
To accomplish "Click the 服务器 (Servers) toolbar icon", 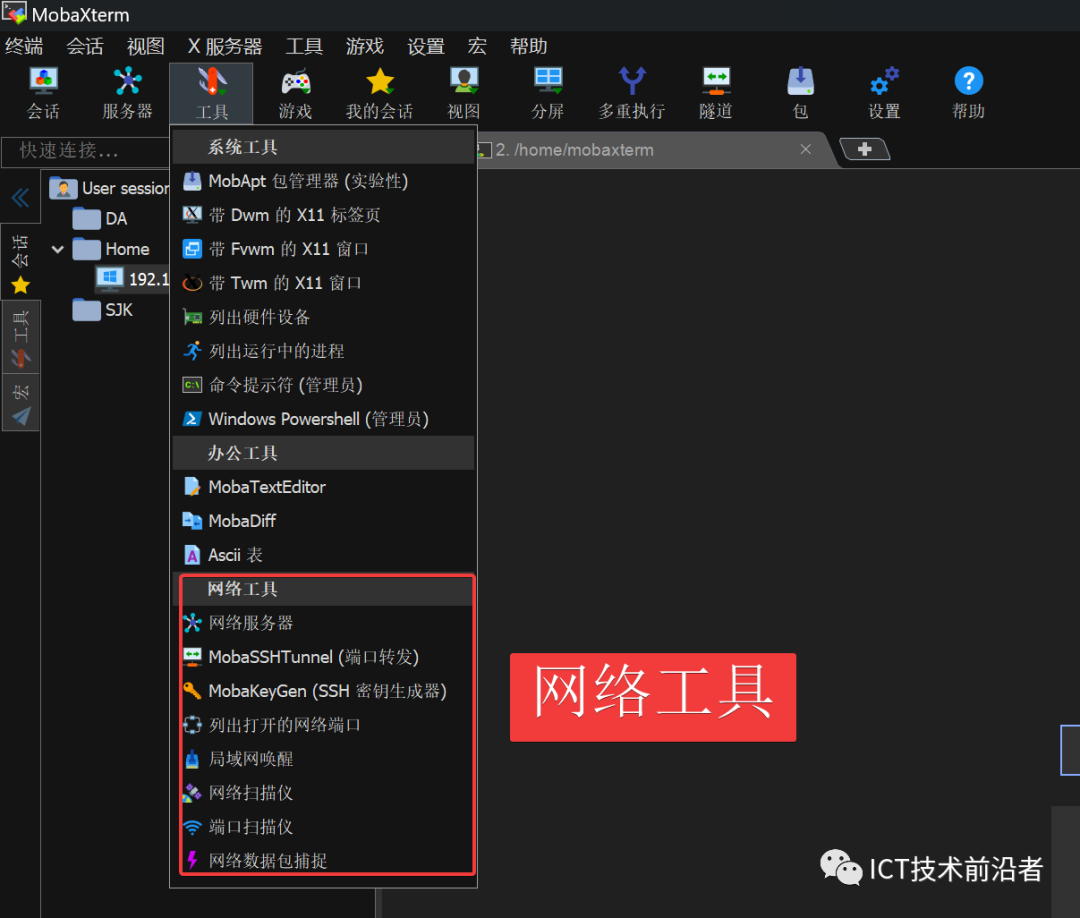I will [x=127, y=94].
